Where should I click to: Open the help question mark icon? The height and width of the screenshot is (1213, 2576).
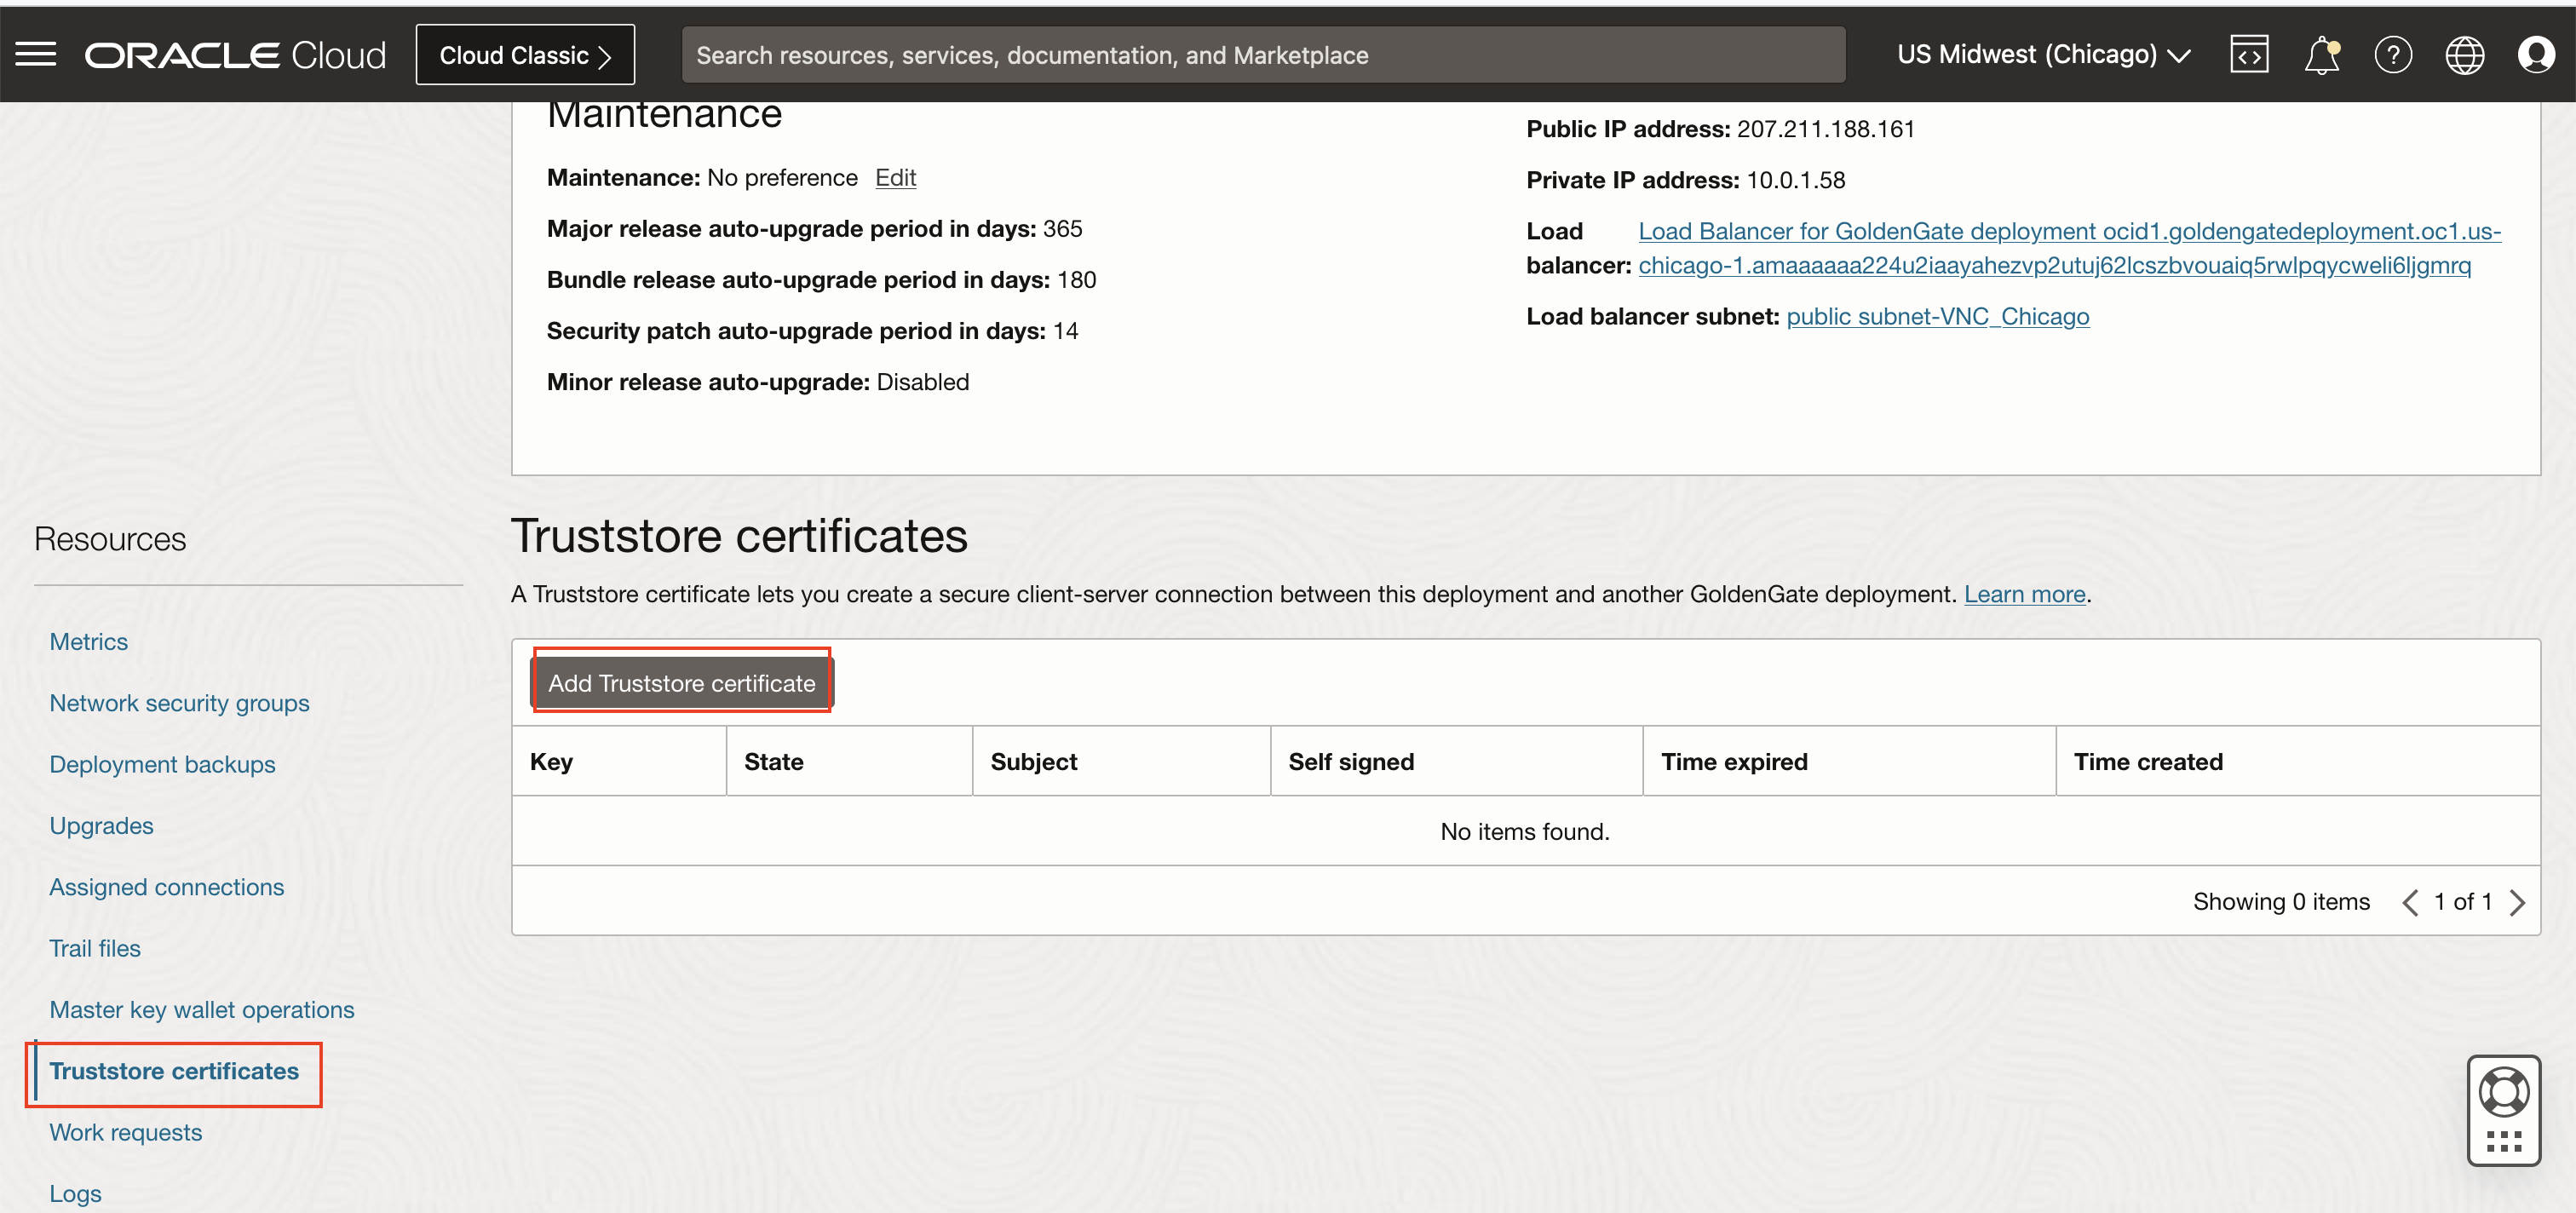pos(2393,55)
